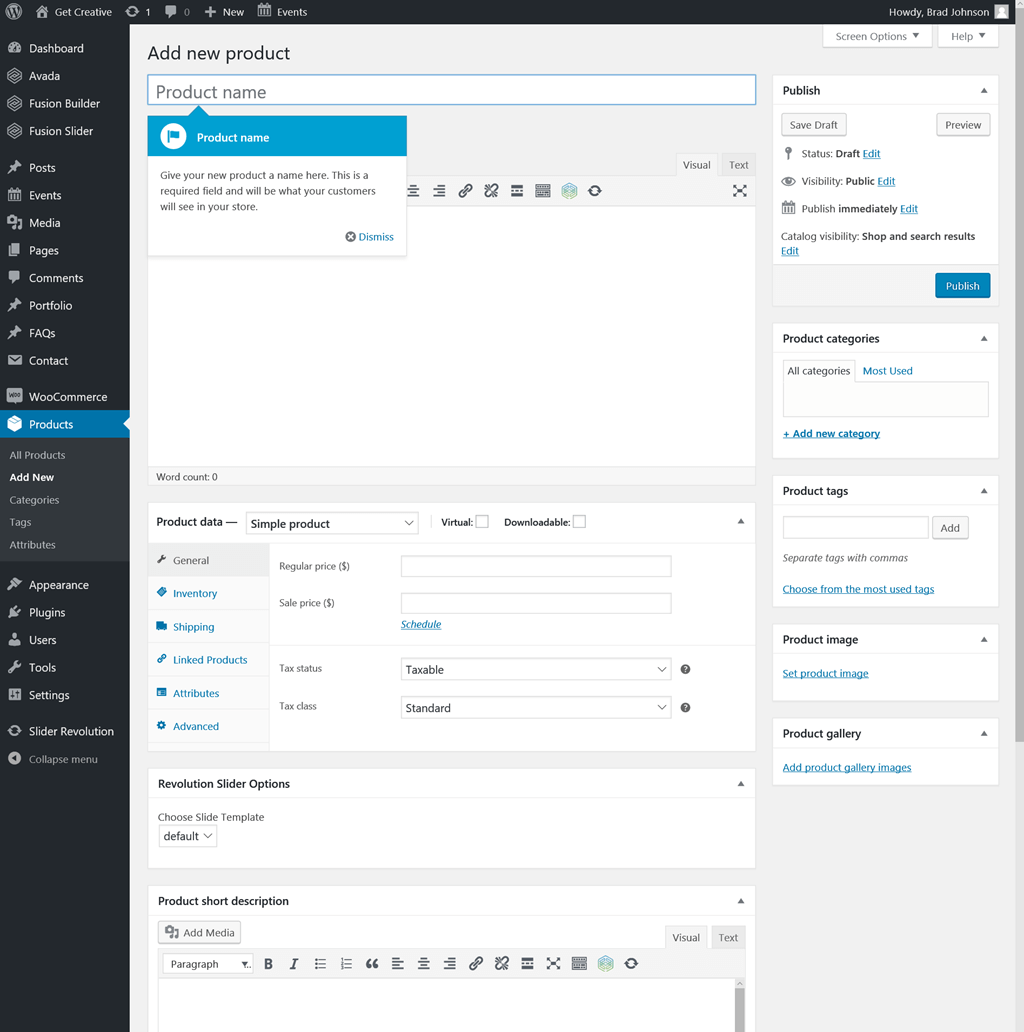Tick the Downloadable checkbox
The width and height of the screenshot is (1024, 1032).
pos(579,522)
